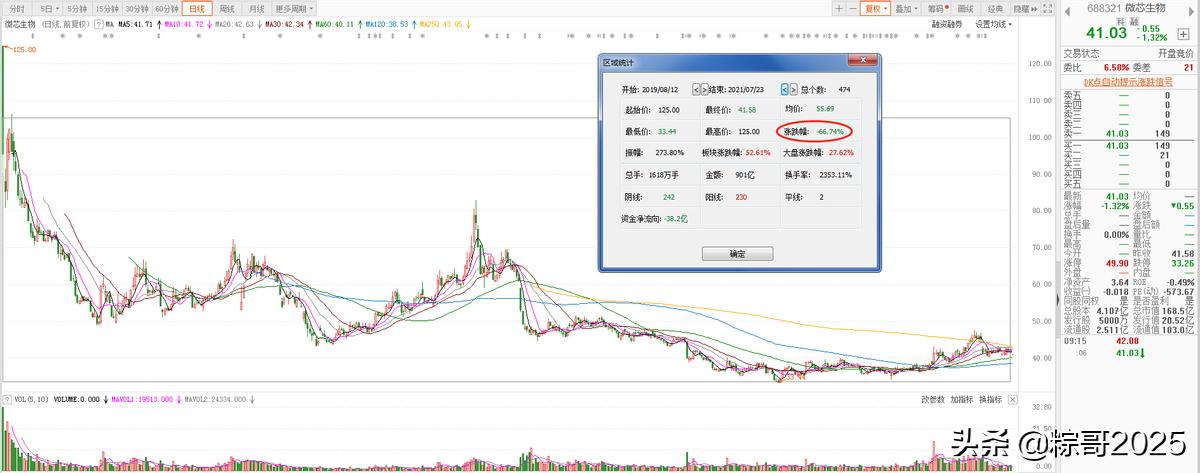This screenshot has width=1200, height=473.
Task: Confirm dialog with 确定 button
Action: point(738,254)
